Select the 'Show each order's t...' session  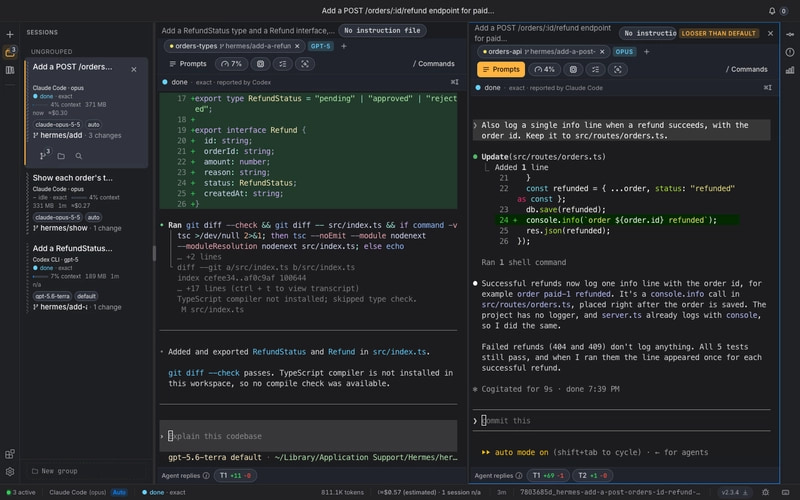(86, 203)
